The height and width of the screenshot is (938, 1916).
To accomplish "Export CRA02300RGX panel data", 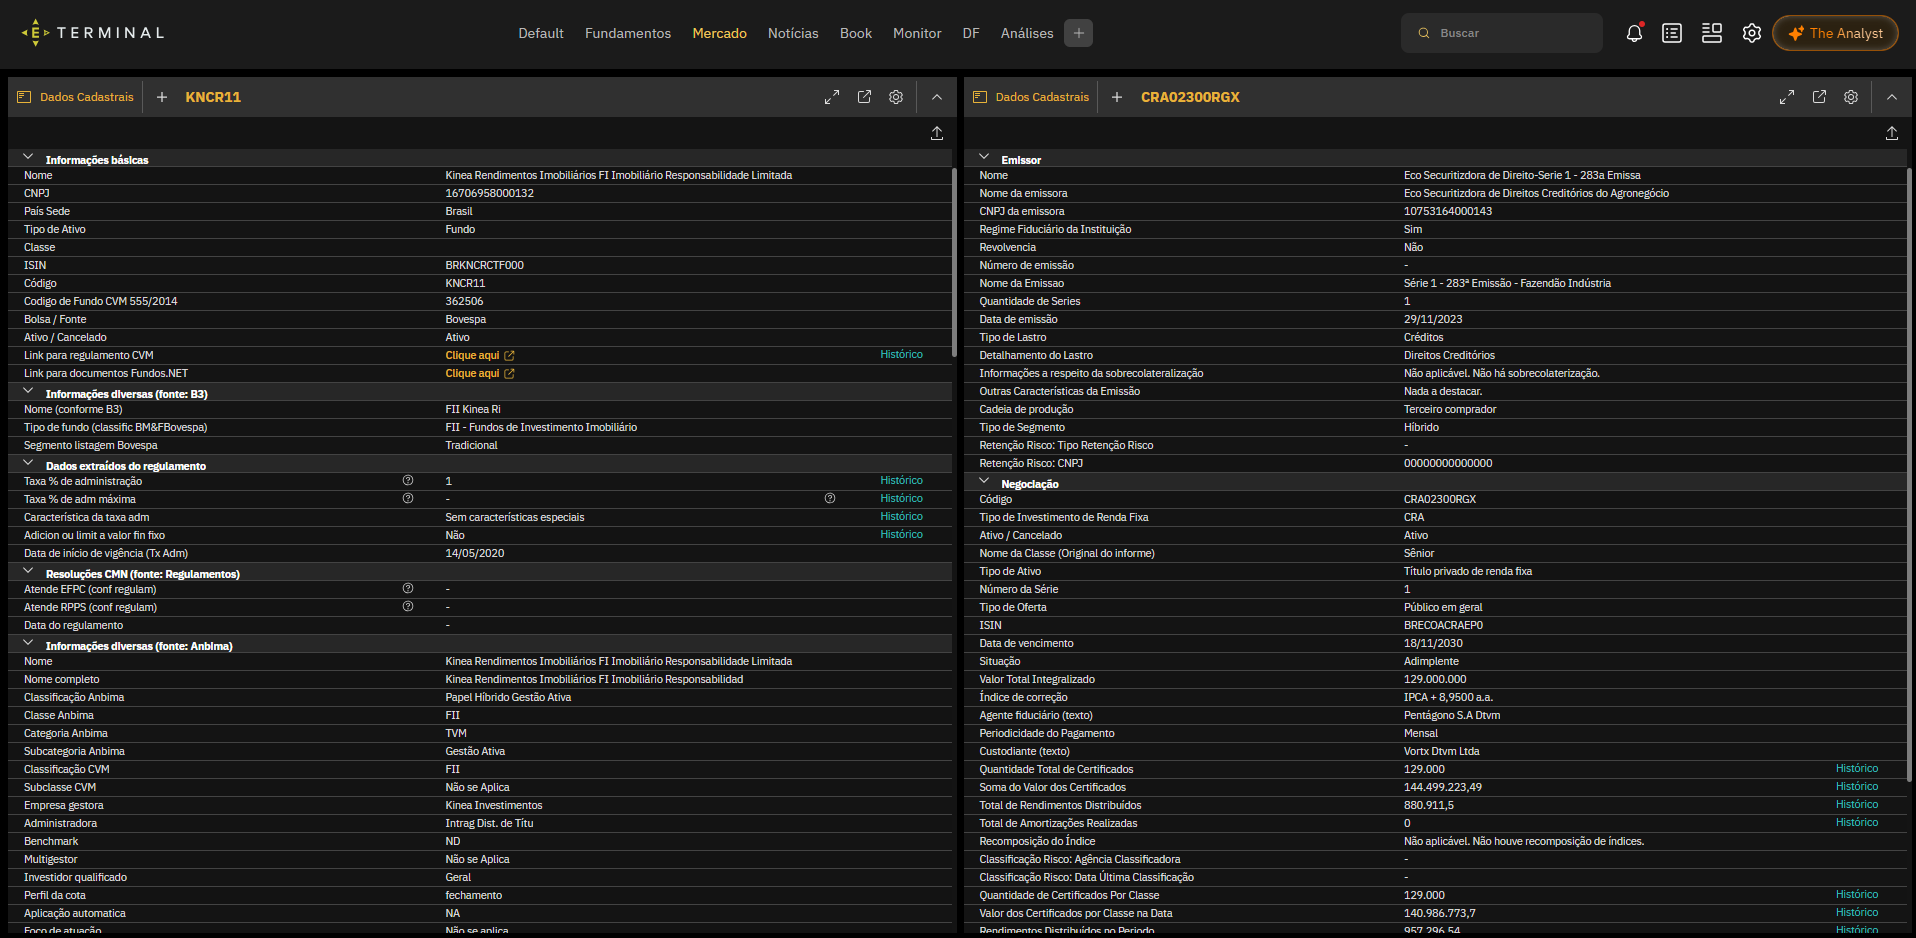I will coord(1892,133).
